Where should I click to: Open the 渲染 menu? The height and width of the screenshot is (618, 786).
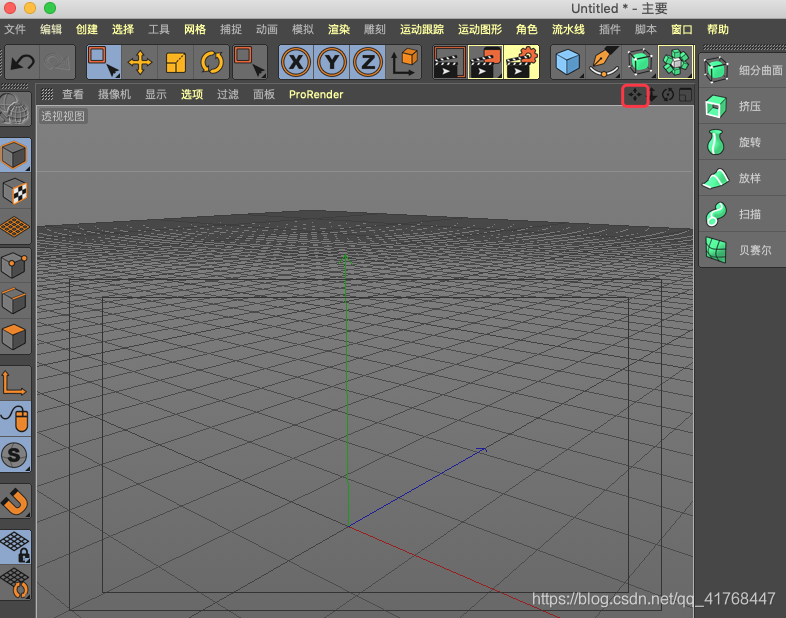(x=339, y=30)
